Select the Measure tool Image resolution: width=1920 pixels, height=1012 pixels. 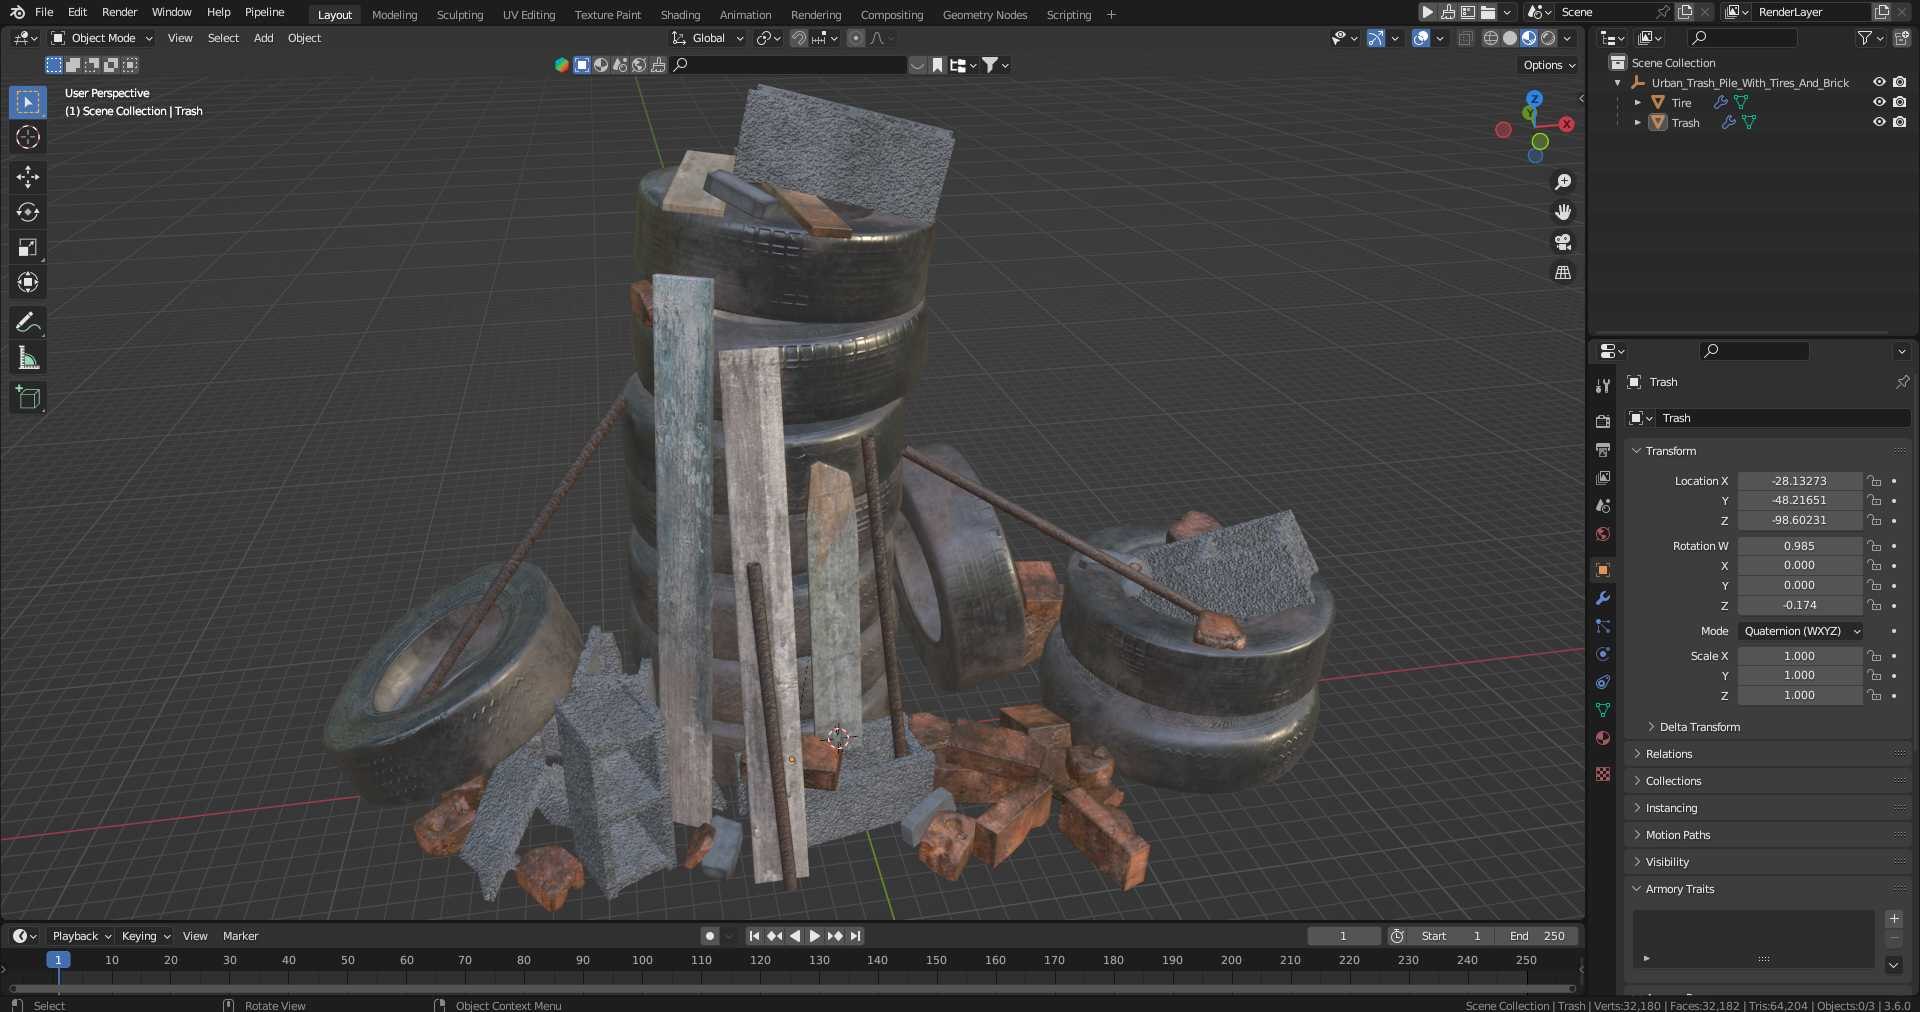click(28, 358)
